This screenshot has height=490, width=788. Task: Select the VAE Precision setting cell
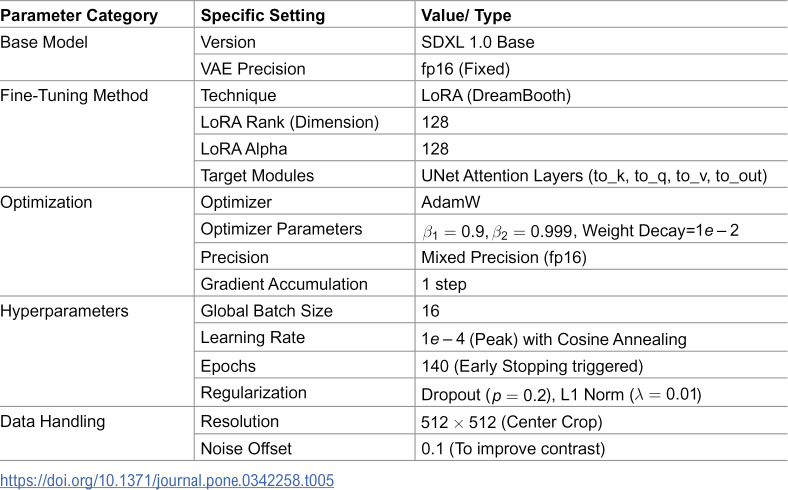coord(305,68)
